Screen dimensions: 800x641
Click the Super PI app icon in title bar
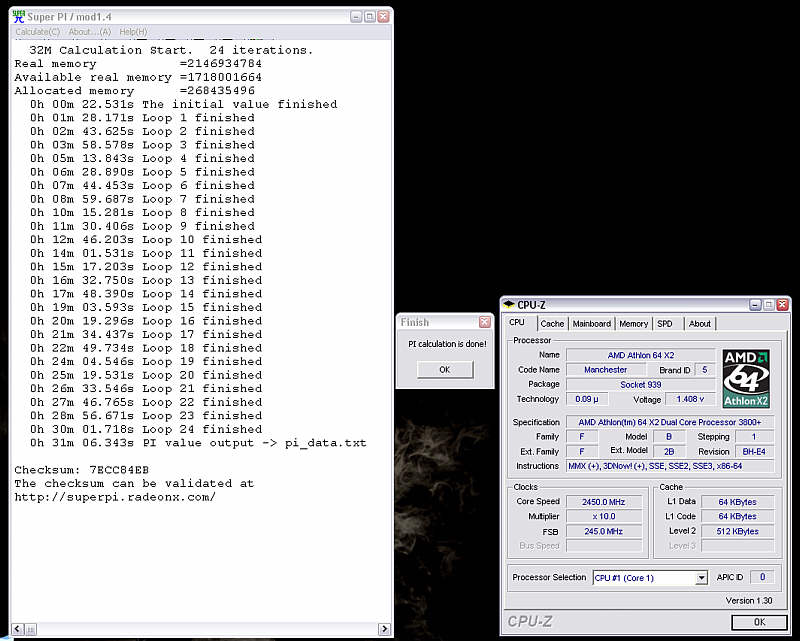[x=18, y=16]
